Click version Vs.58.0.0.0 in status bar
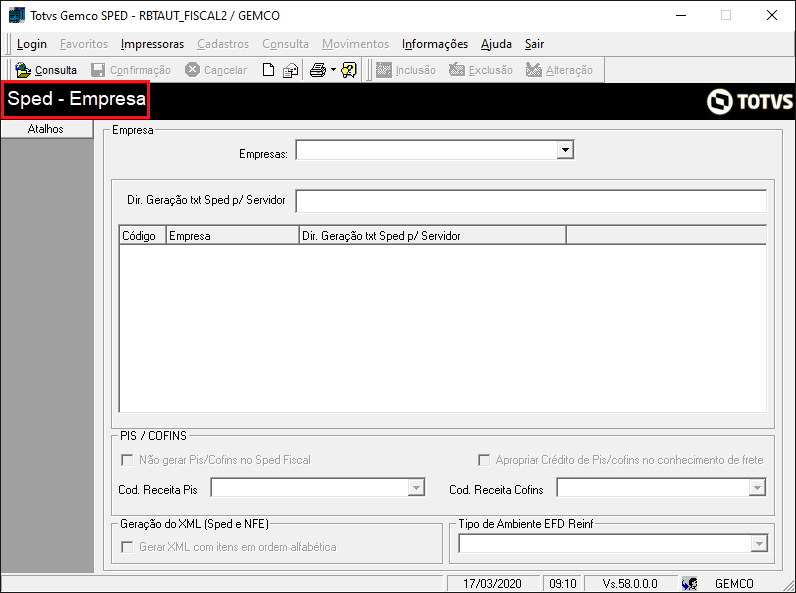The width and height of the screenshot is (796, 593). pos(630,584)
